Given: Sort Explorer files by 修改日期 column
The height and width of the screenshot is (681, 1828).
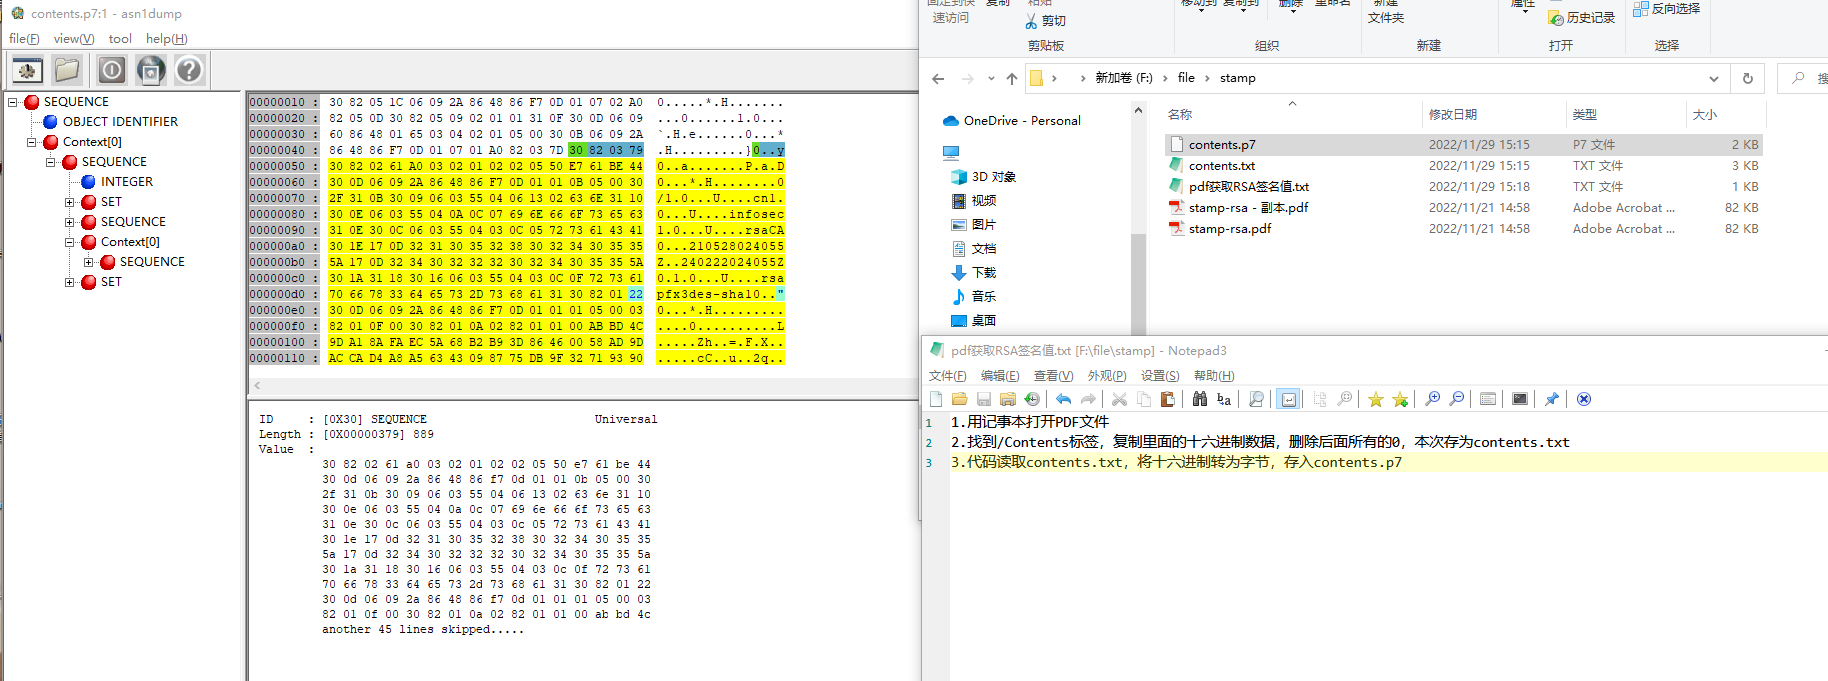Looking at the screenshot, I should (1452, 115).
